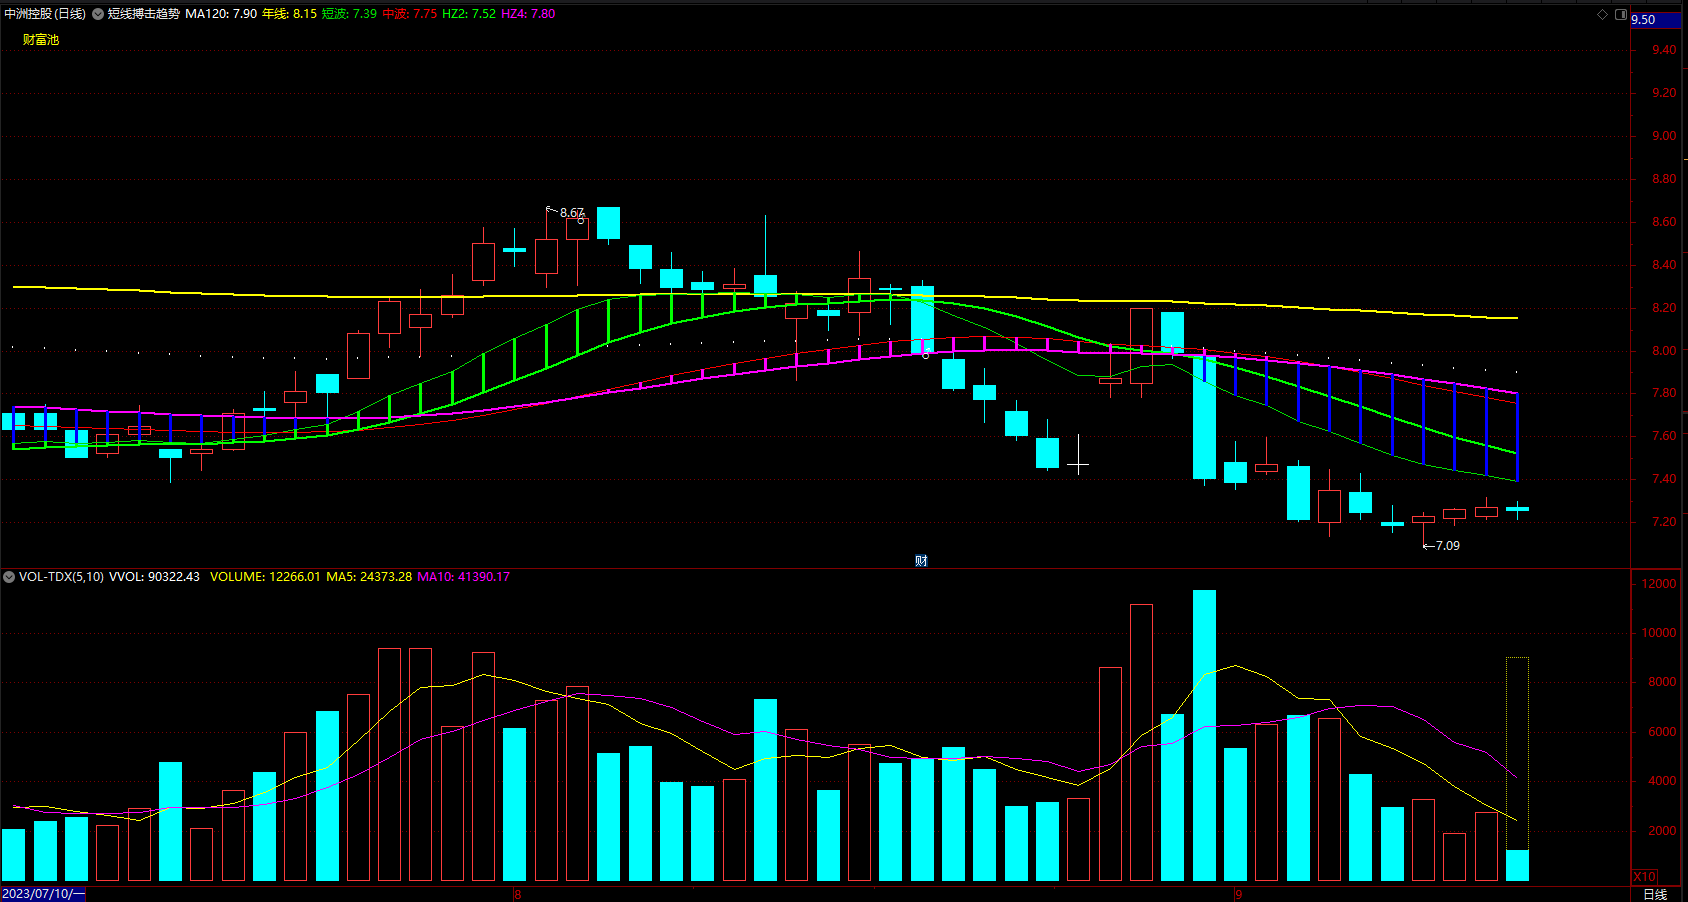Click the X10 volume scale label
The width and height of the screenshot is (1688, 902).
(x=1645, y=876)
